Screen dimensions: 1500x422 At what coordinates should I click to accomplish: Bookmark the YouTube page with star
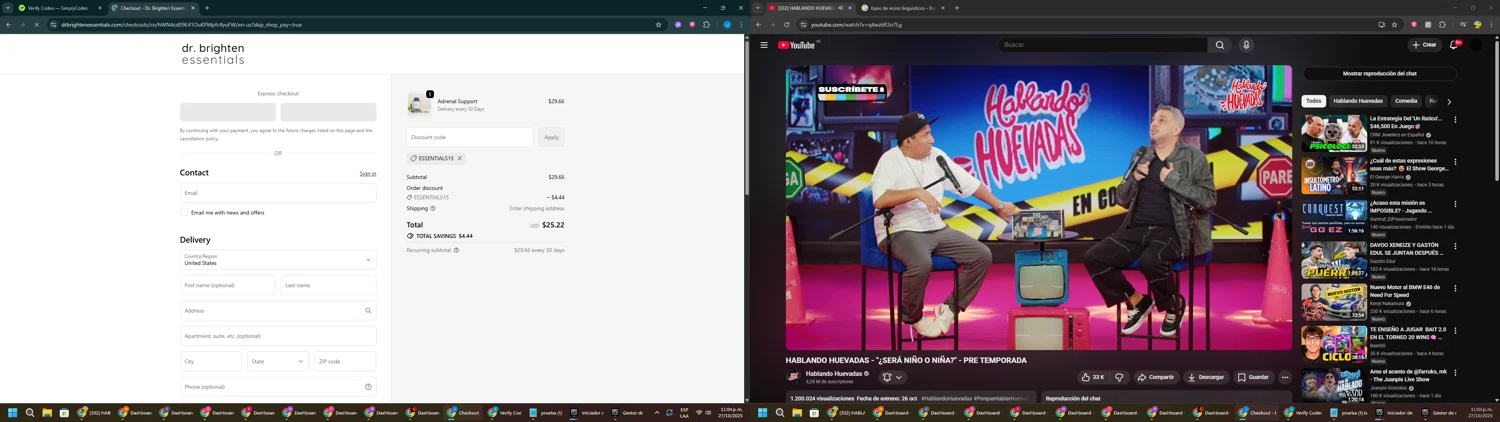point(1395,24)
